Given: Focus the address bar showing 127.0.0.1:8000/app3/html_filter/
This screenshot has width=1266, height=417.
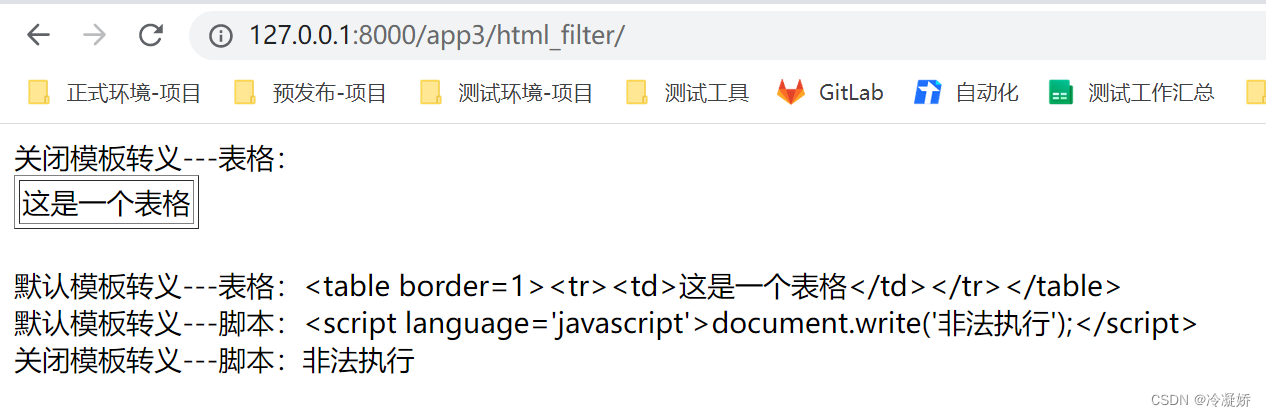Looking at the screenshot, I should click(727, 36).
